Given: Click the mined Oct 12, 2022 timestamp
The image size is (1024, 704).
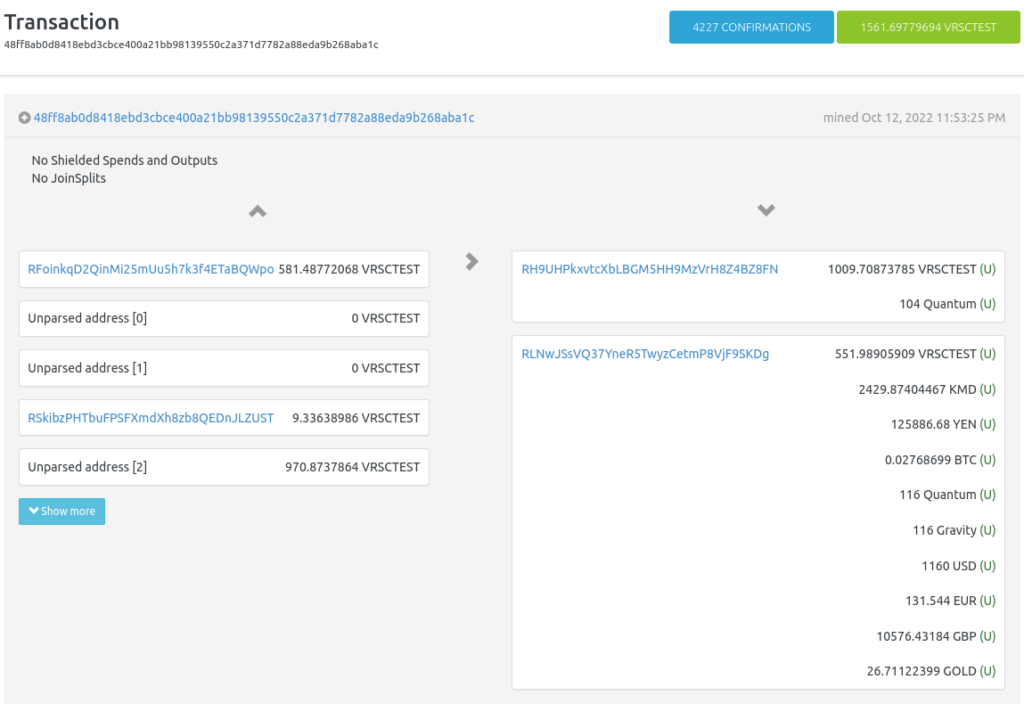Looking at the screenshot, I should 914,118.
